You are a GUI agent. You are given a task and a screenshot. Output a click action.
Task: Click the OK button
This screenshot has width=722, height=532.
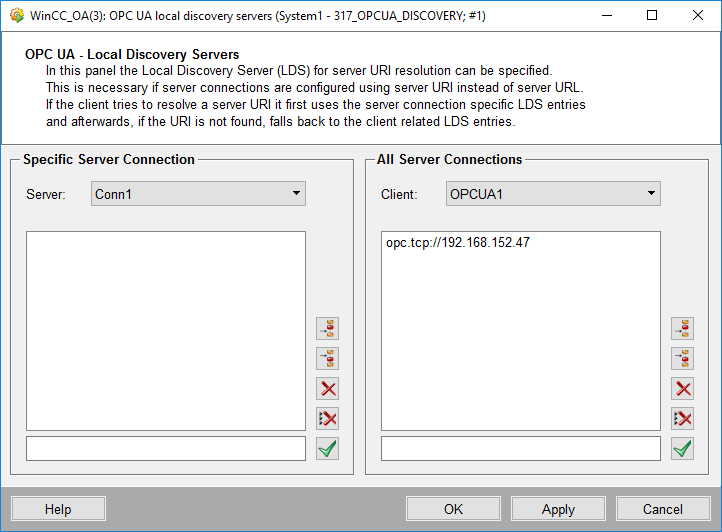pyautogui.click(x=453, y=509)
